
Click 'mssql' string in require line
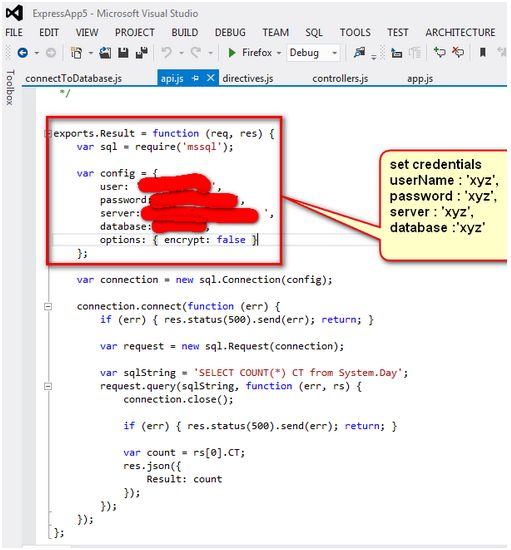click(x=202, y=147)
